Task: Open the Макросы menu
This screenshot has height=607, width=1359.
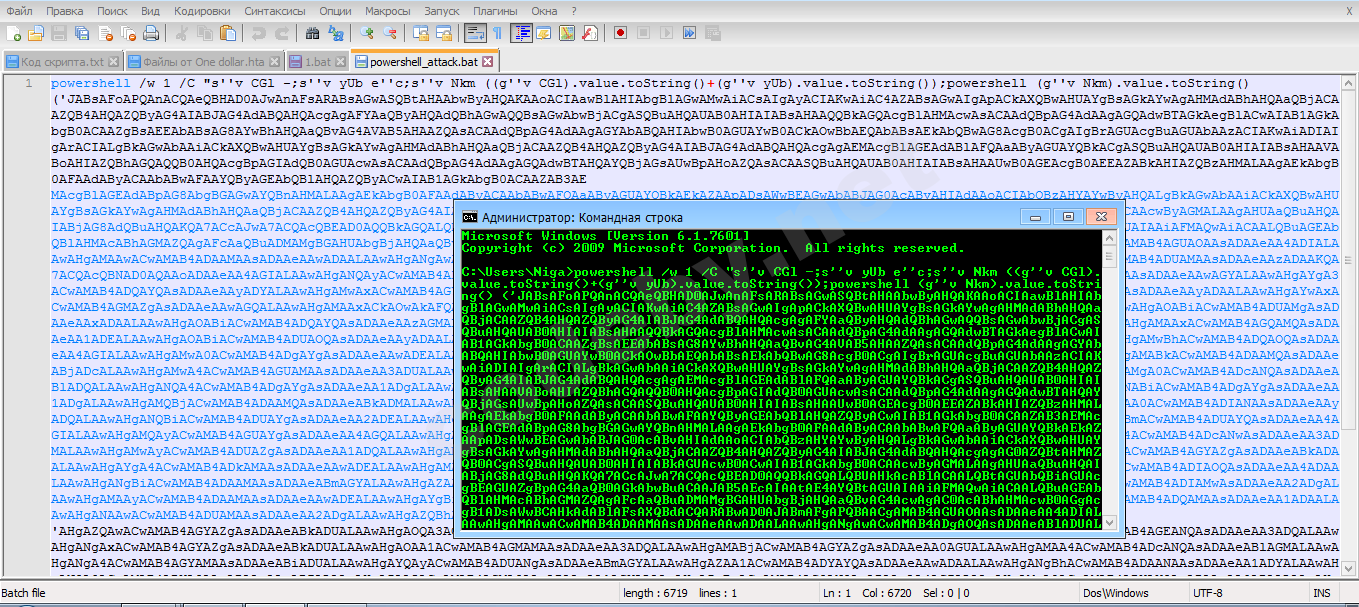Action: click(x=389, y=10)
